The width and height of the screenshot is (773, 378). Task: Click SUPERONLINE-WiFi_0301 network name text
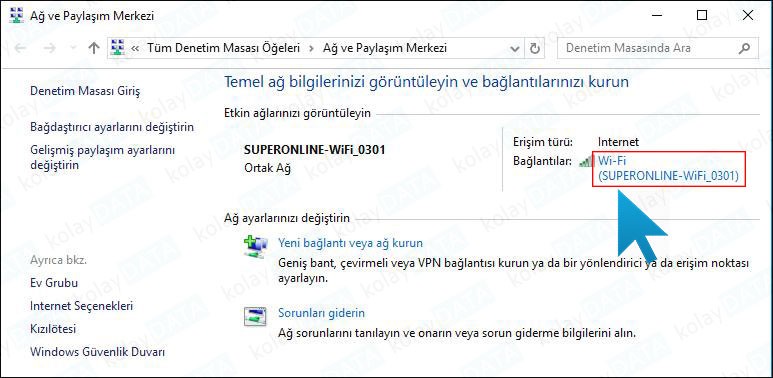click(x=315, y=150)
